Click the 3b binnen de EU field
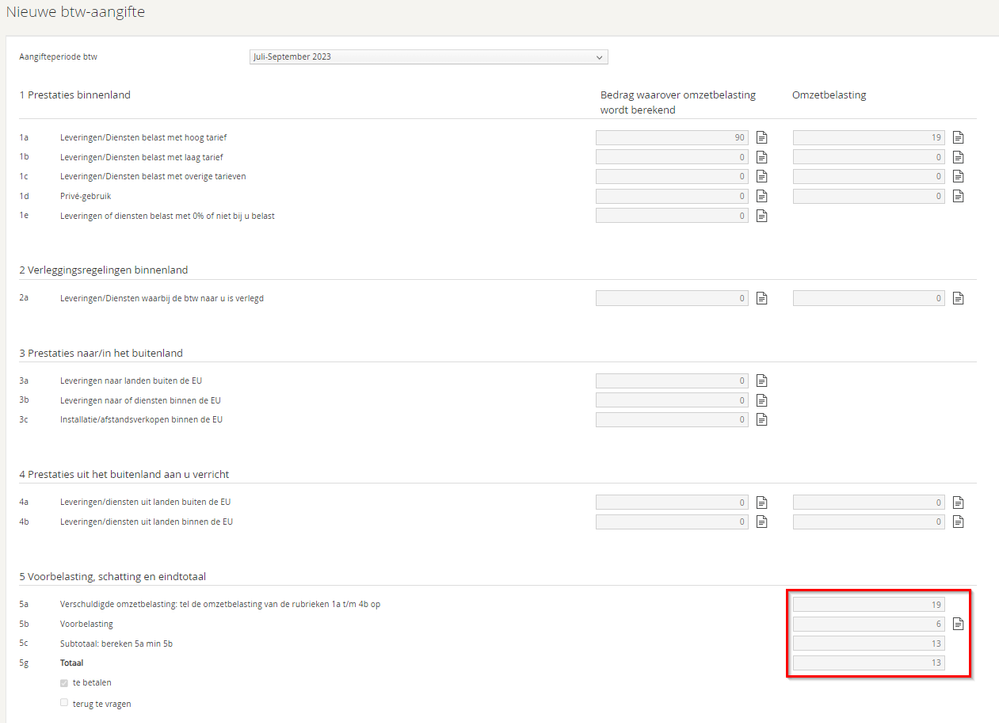Screen dimensions: 999x723 pyautogui.click(x=672, y=401)
